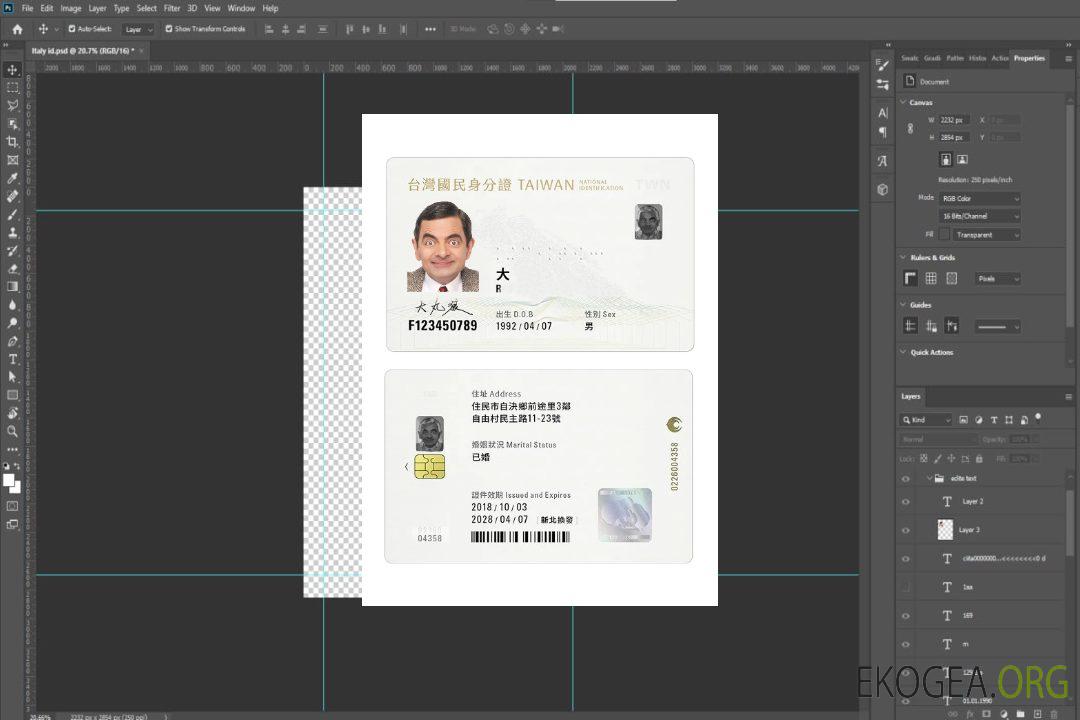Uncheck the Auto-Select checkbox
The image size is (1080, 720).
tap(70, 29)
